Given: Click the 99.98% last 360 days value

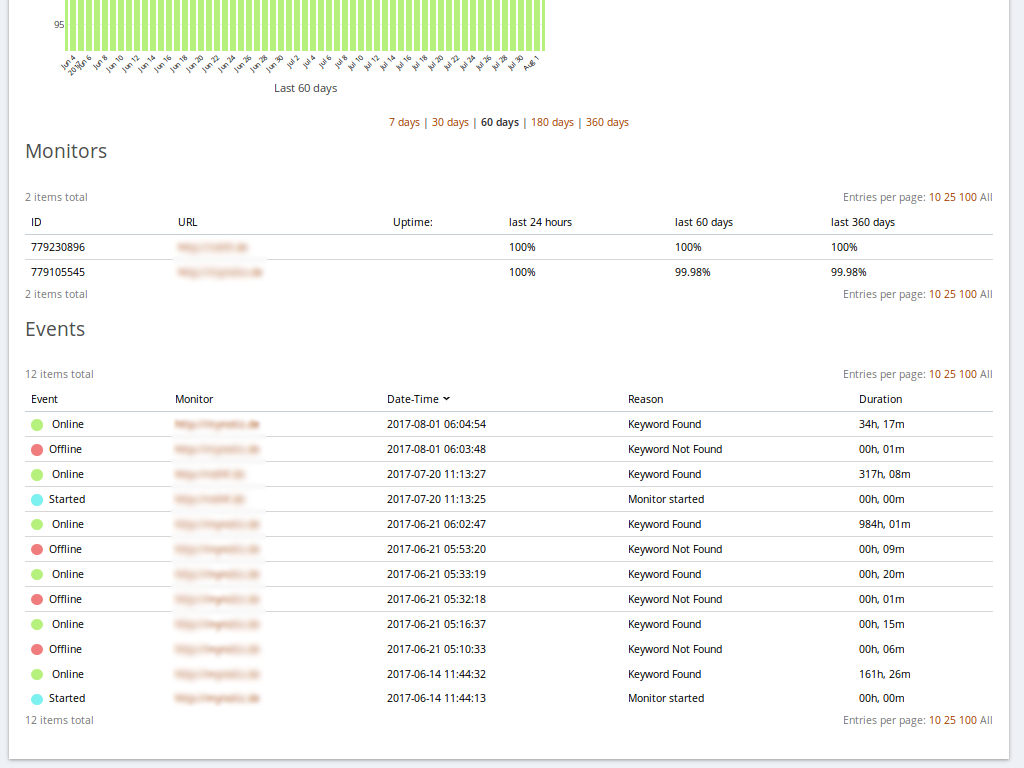Looking at the screenshot, I should point(848,272).
